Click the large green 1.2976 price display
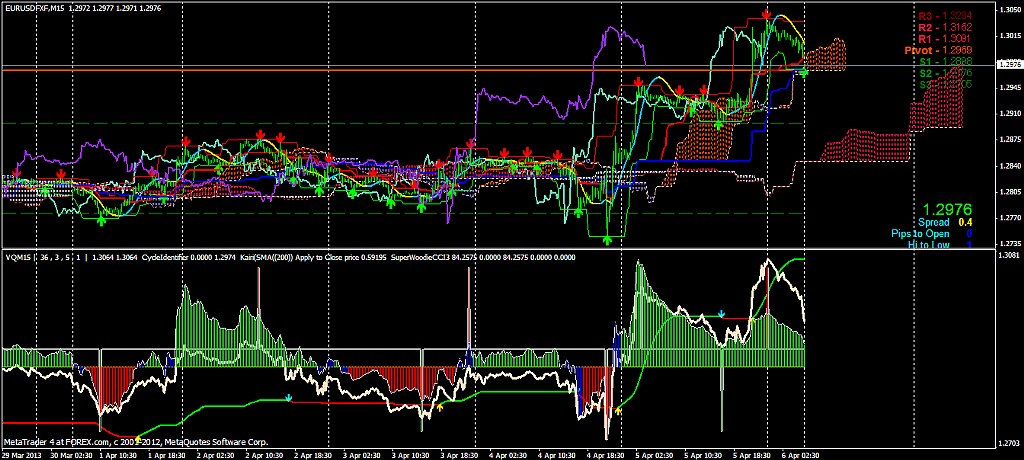Screen dimensions: 1024x460 [947, 208]
